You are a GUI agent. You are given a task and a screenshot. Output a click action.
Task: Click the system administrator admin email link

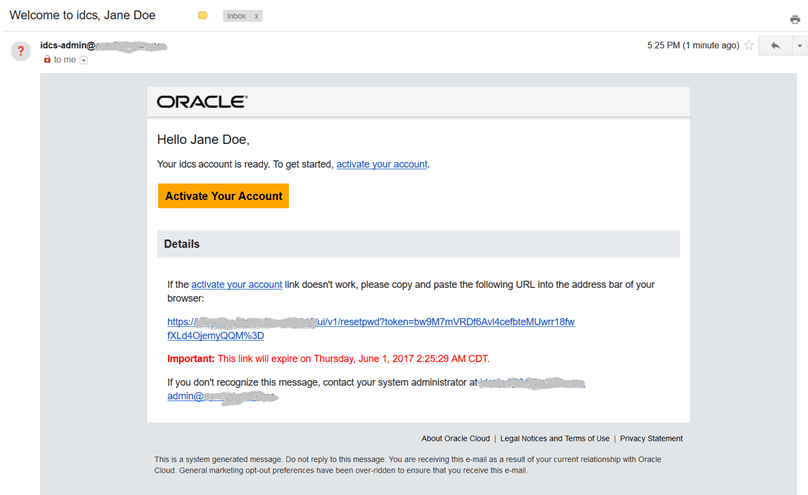pos(222,396)
